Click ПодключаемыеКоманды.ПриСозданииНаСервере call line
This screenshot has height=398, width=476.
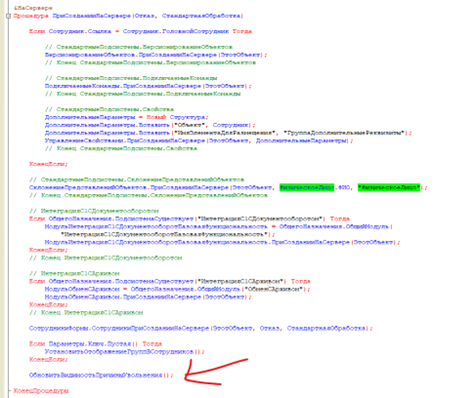click(x=148, y=86)
